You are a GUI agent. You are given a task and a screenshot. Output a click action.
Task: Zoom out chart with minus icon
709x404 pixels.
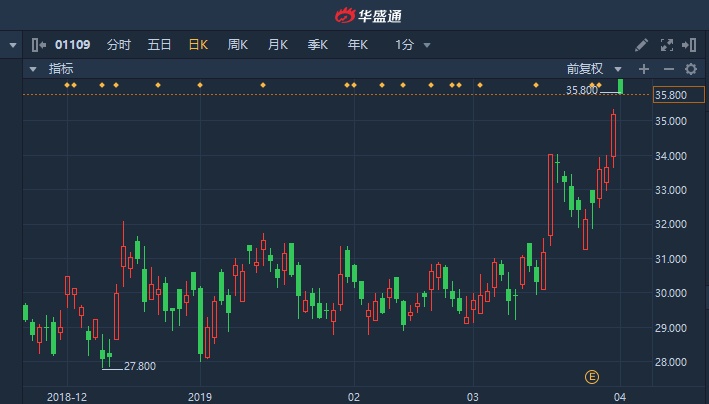[x=669, y=69]
